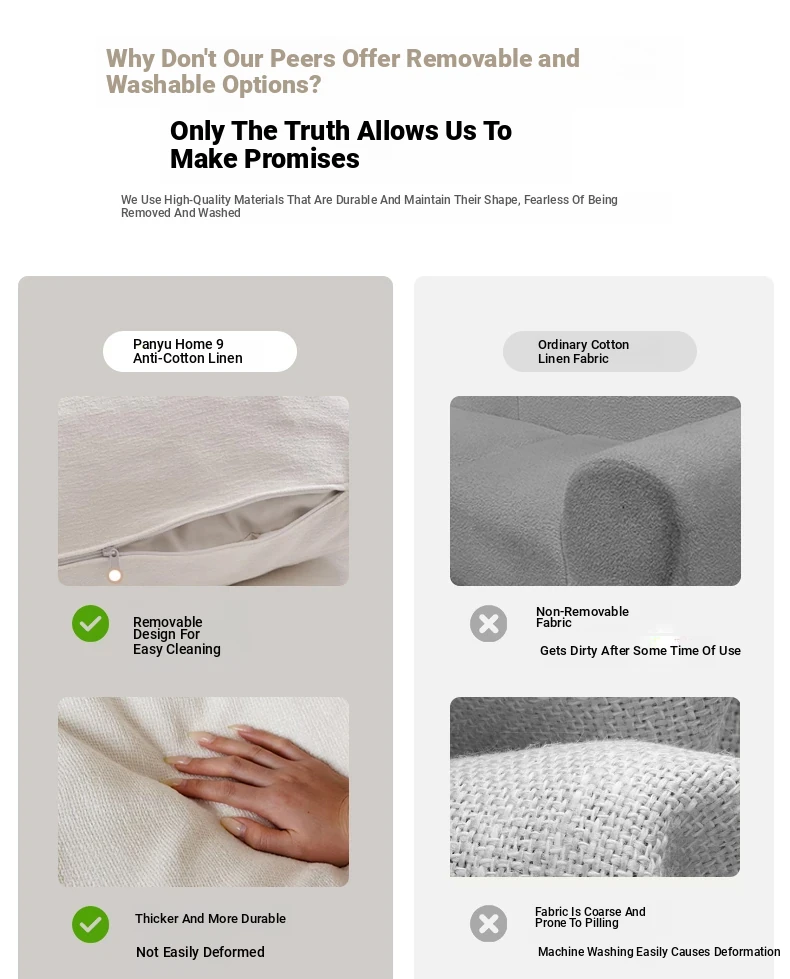The width and height of the screenshot is (790, 979).
Task: Click the Gets Dirty After Some Time text
Action: 640,651
